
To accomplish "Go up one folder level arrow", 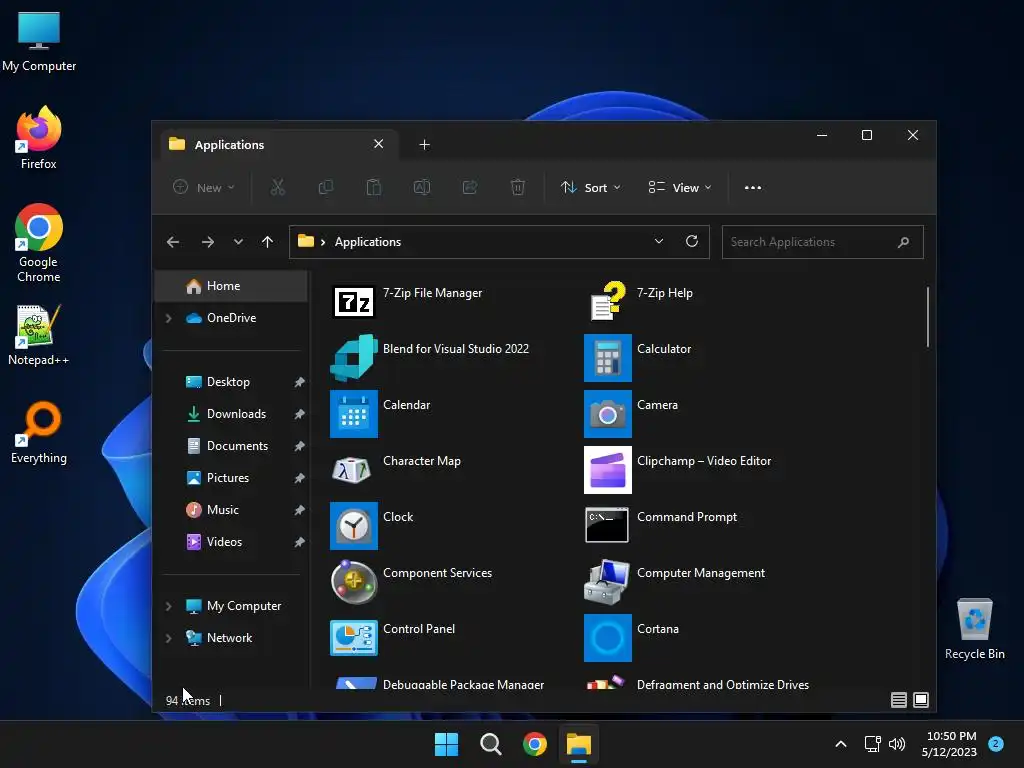I will [267, 242].
